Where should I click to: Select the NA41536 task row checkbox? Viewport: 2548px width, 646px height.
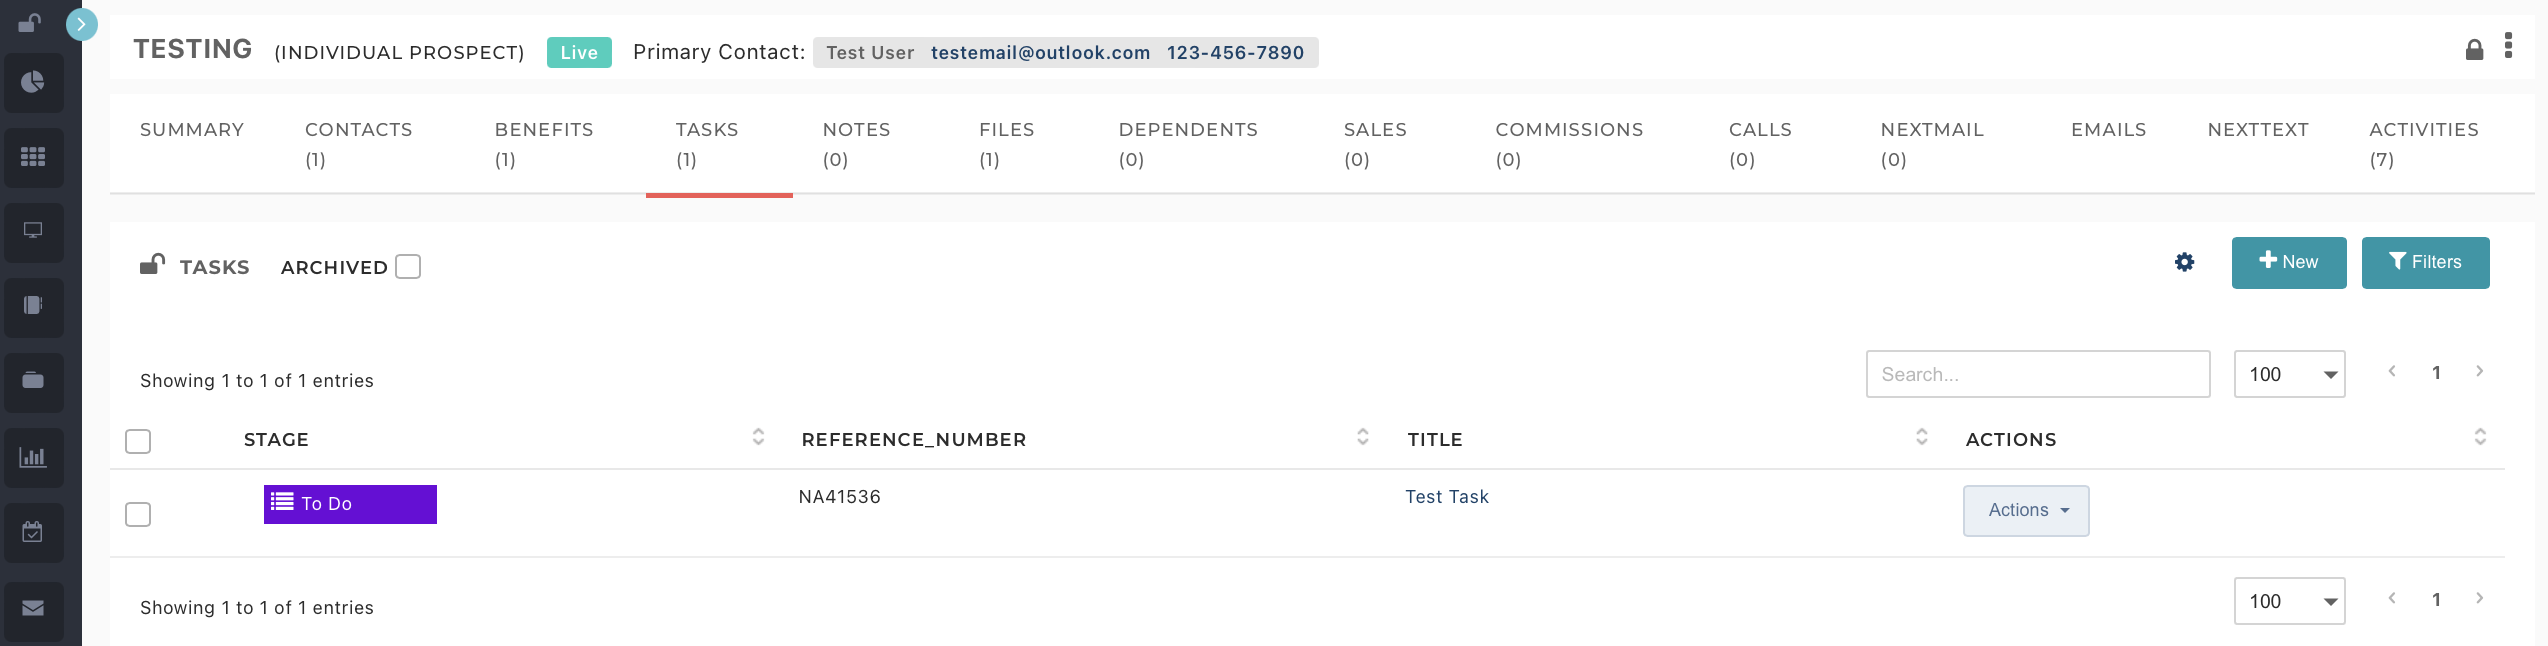pos(138,514)
